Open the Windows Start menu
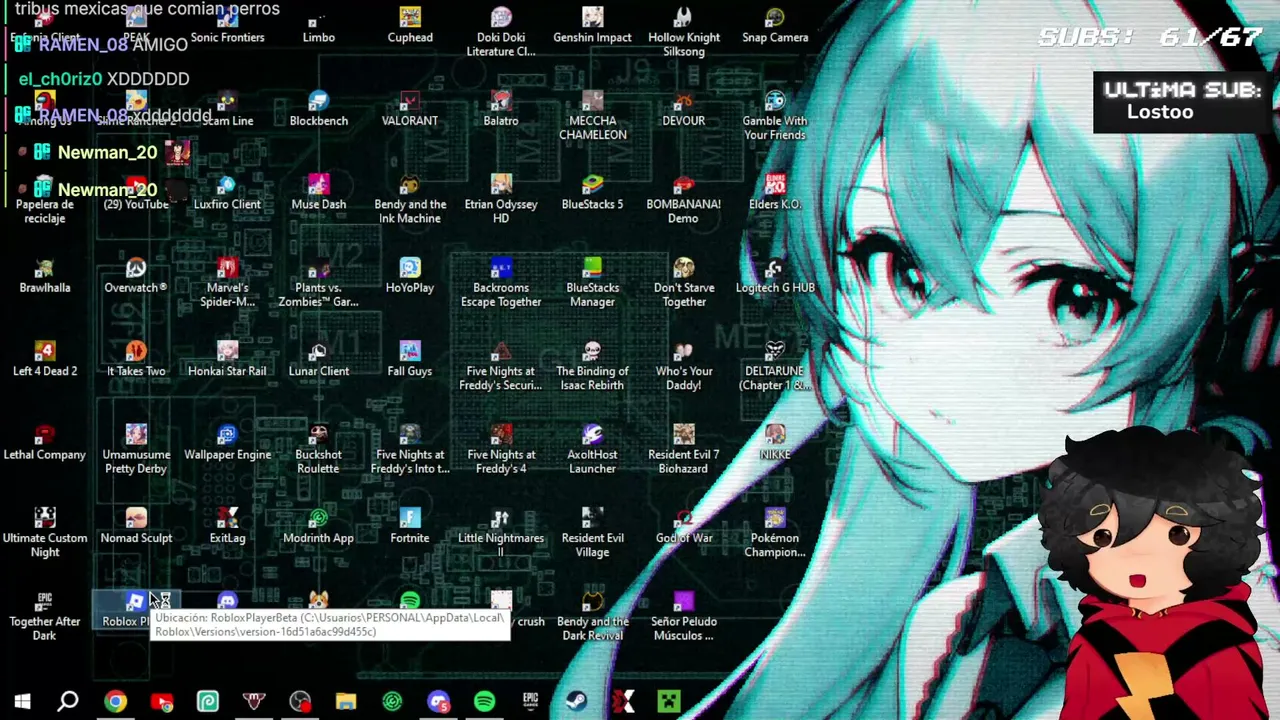This screenshot has width=1280, height=720. [x=22, y=701]
